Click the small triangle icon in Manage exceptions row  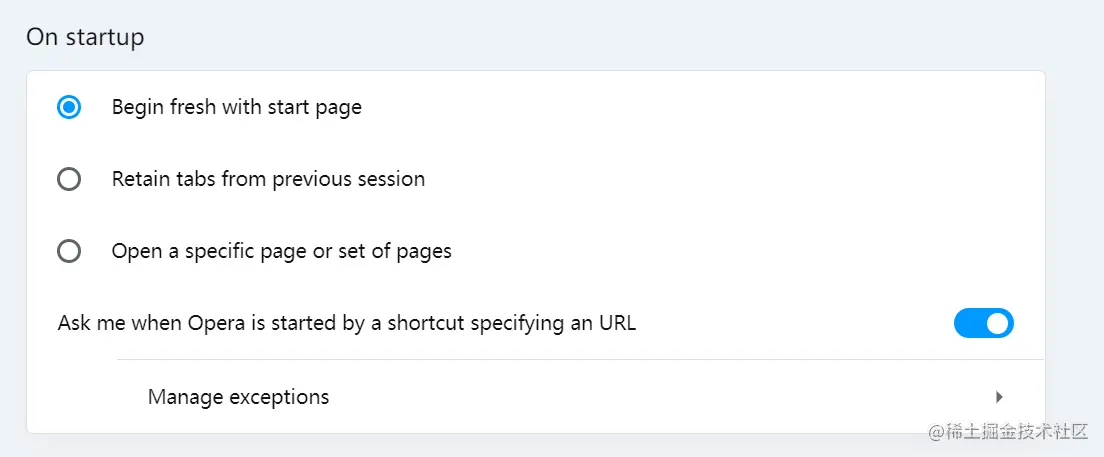tap(999, 397)
